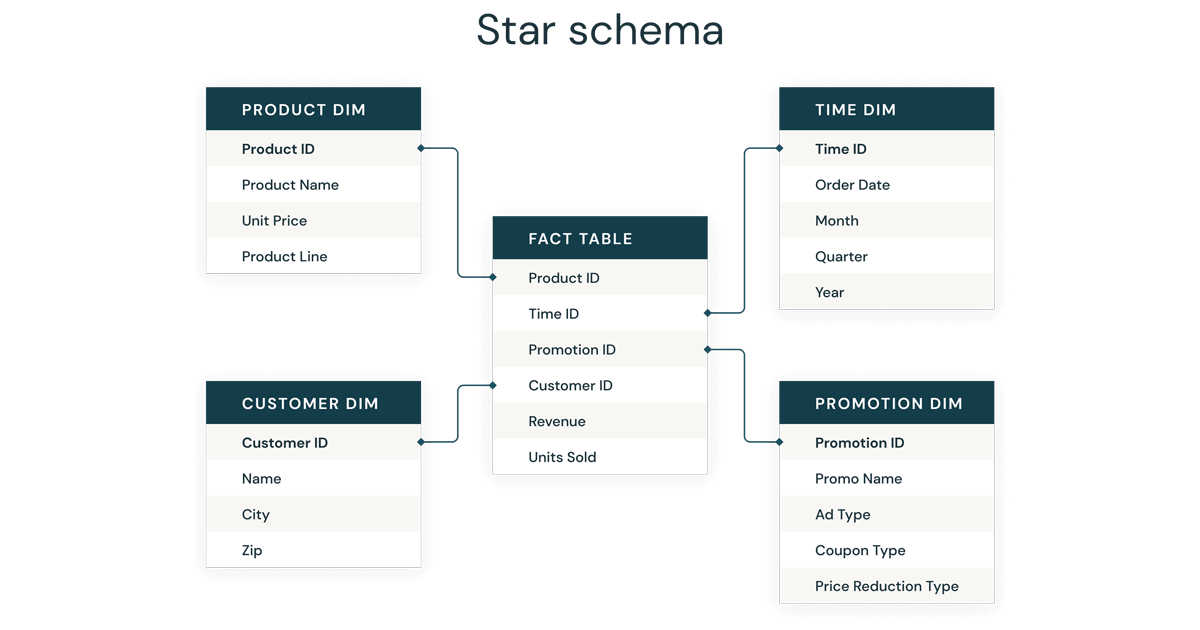Viewport: 1200px width, 630px height.
Task: Select the Product Line row
Action: 284,257
